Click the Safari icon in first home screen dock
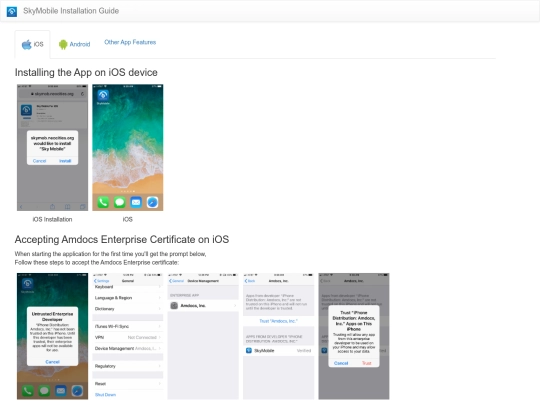 (153, 202)
